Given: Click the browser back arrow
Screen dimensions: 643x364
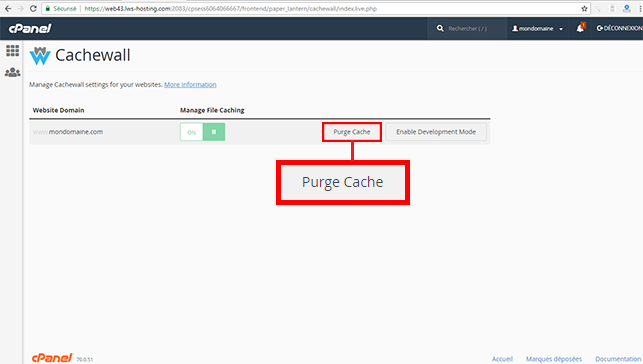Looking at the screenshot, I should (x=8, y=8).
